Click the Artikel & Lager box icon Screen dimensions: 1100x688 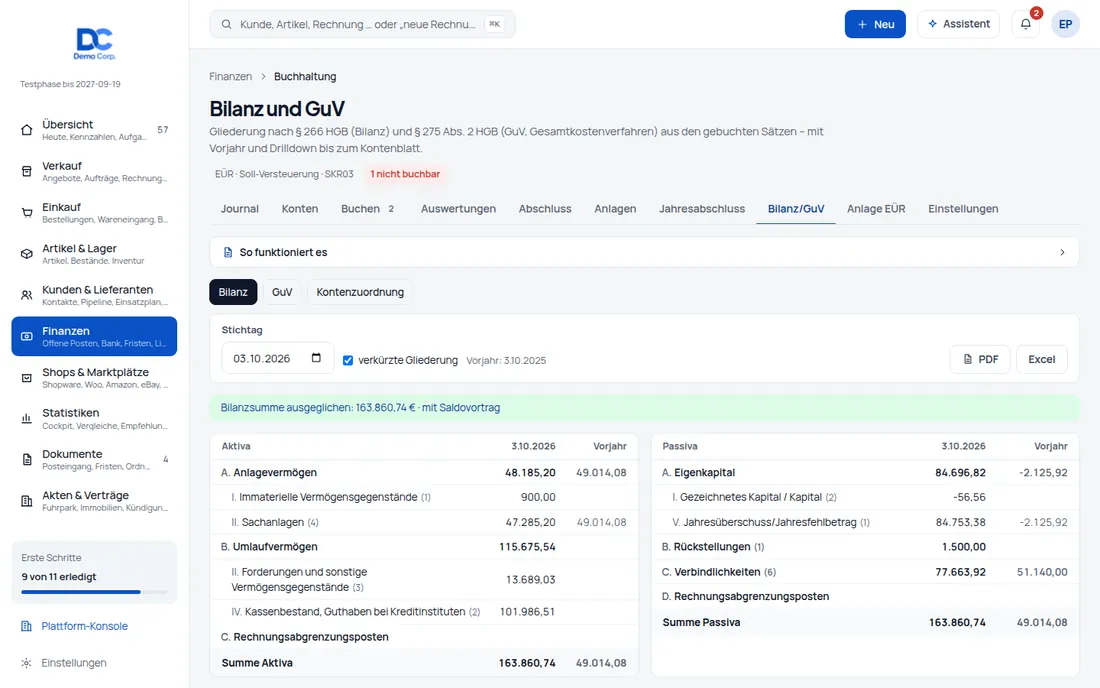click(27, 254)
